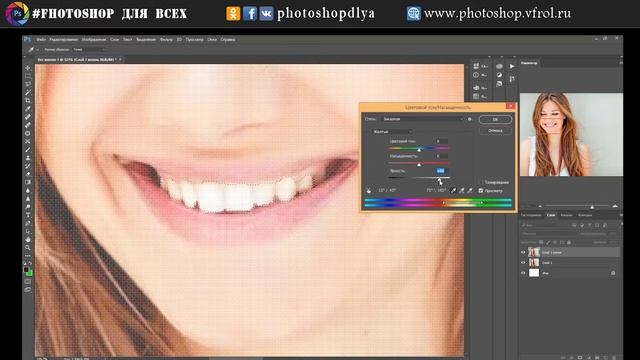
Task: Click the add-to-sample eyedropper in dialog
Action: point(462,190)
